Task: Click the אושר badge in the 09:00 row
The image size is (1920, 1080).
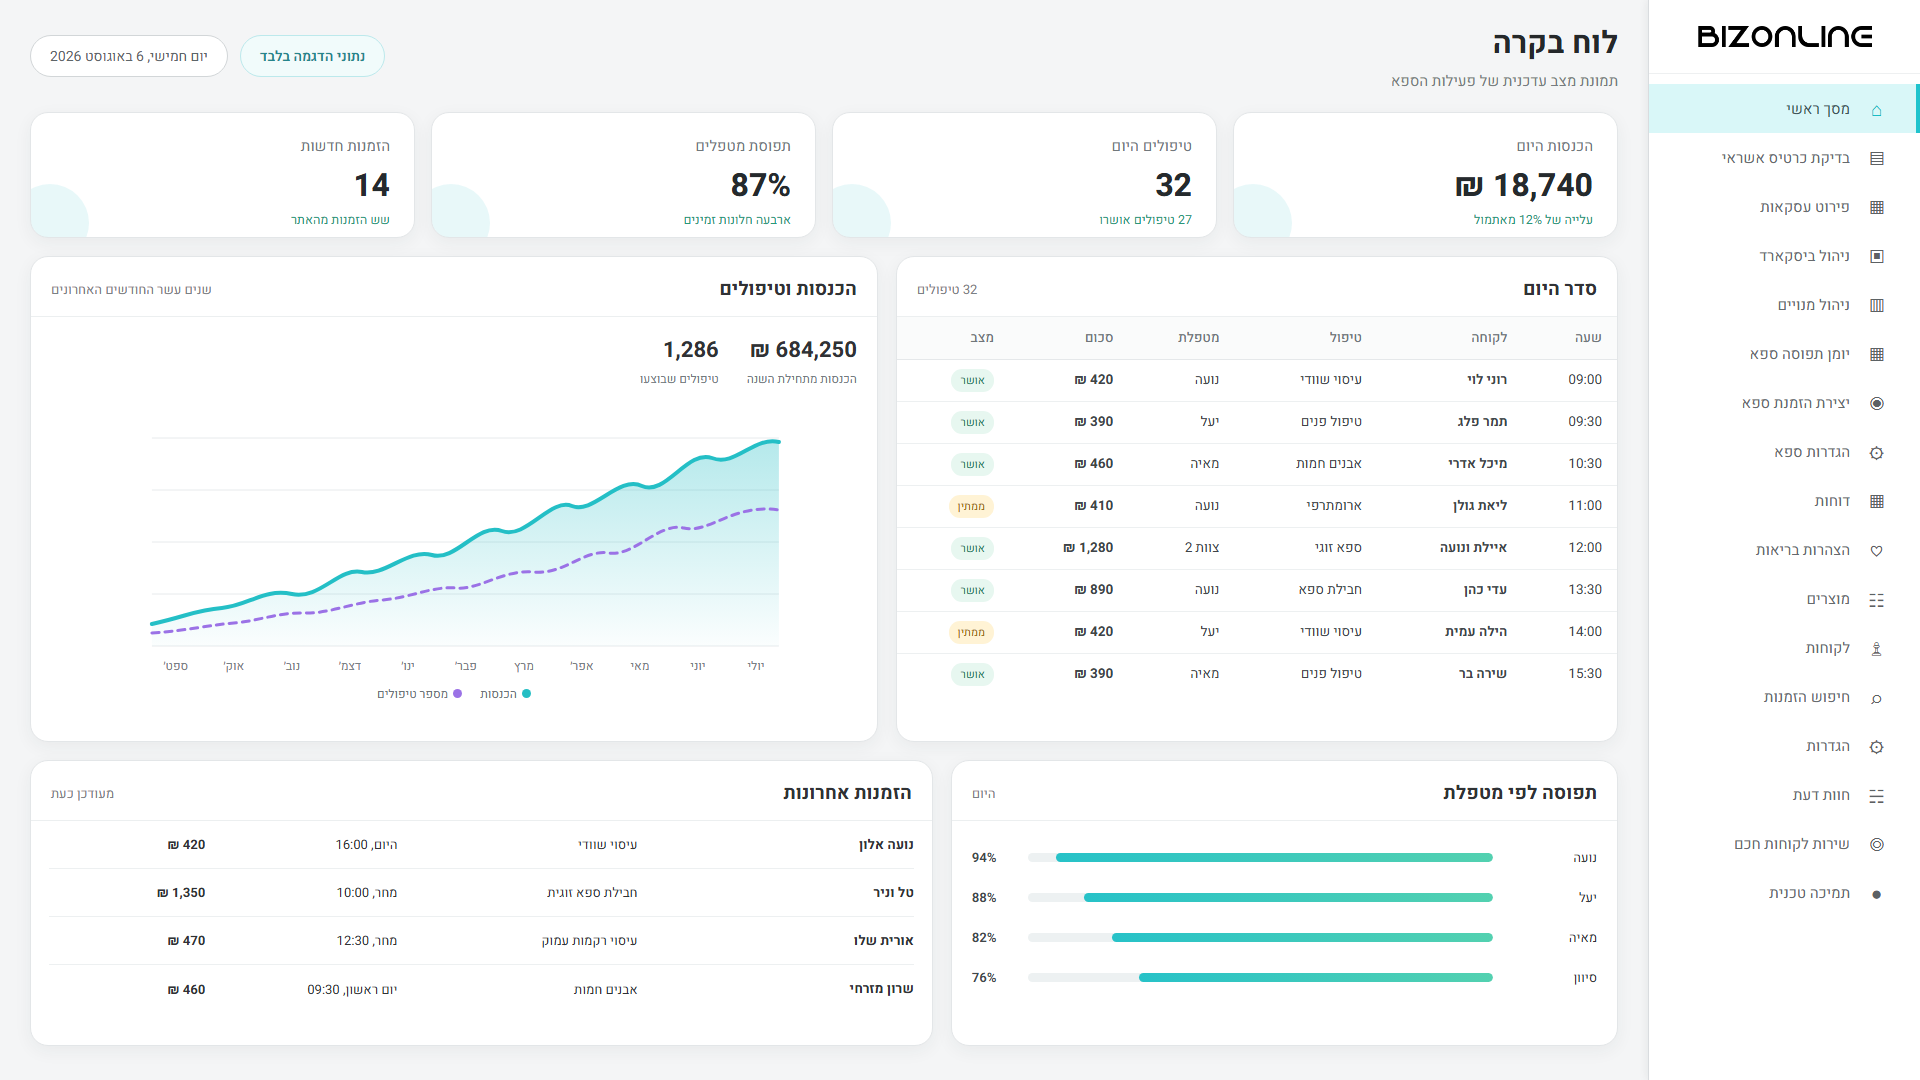Action: [972, 380]
